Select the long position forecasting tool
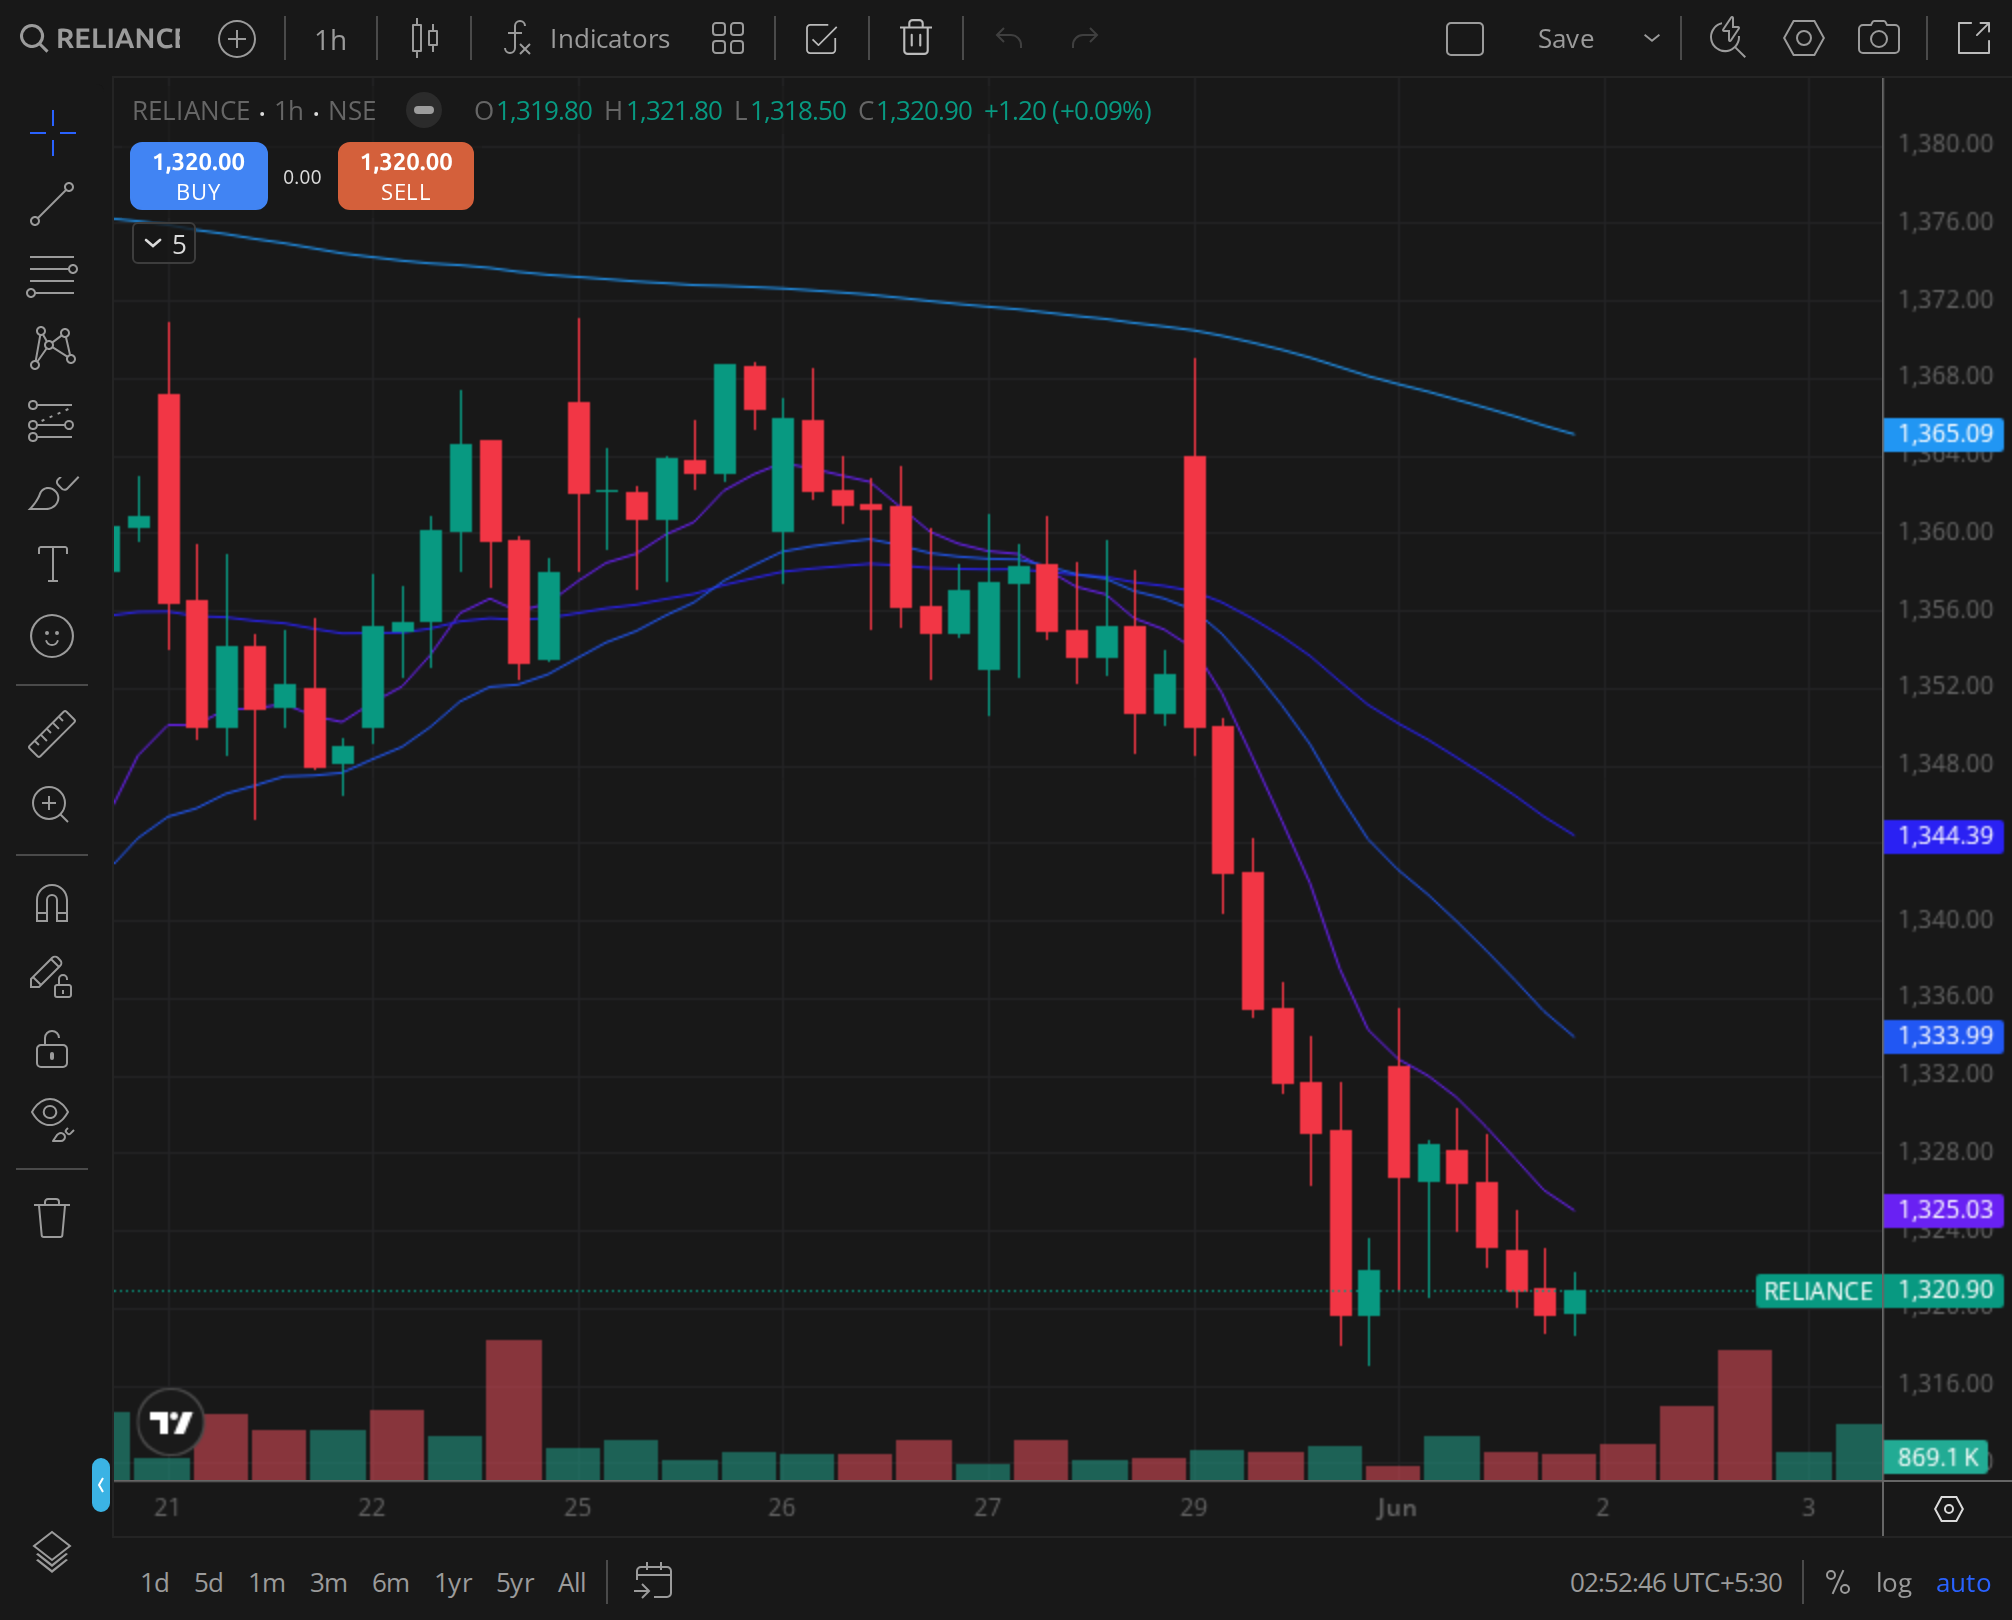Viewport: 2012px width, 1620px height. pyautogui.click(x=52, y=420)
